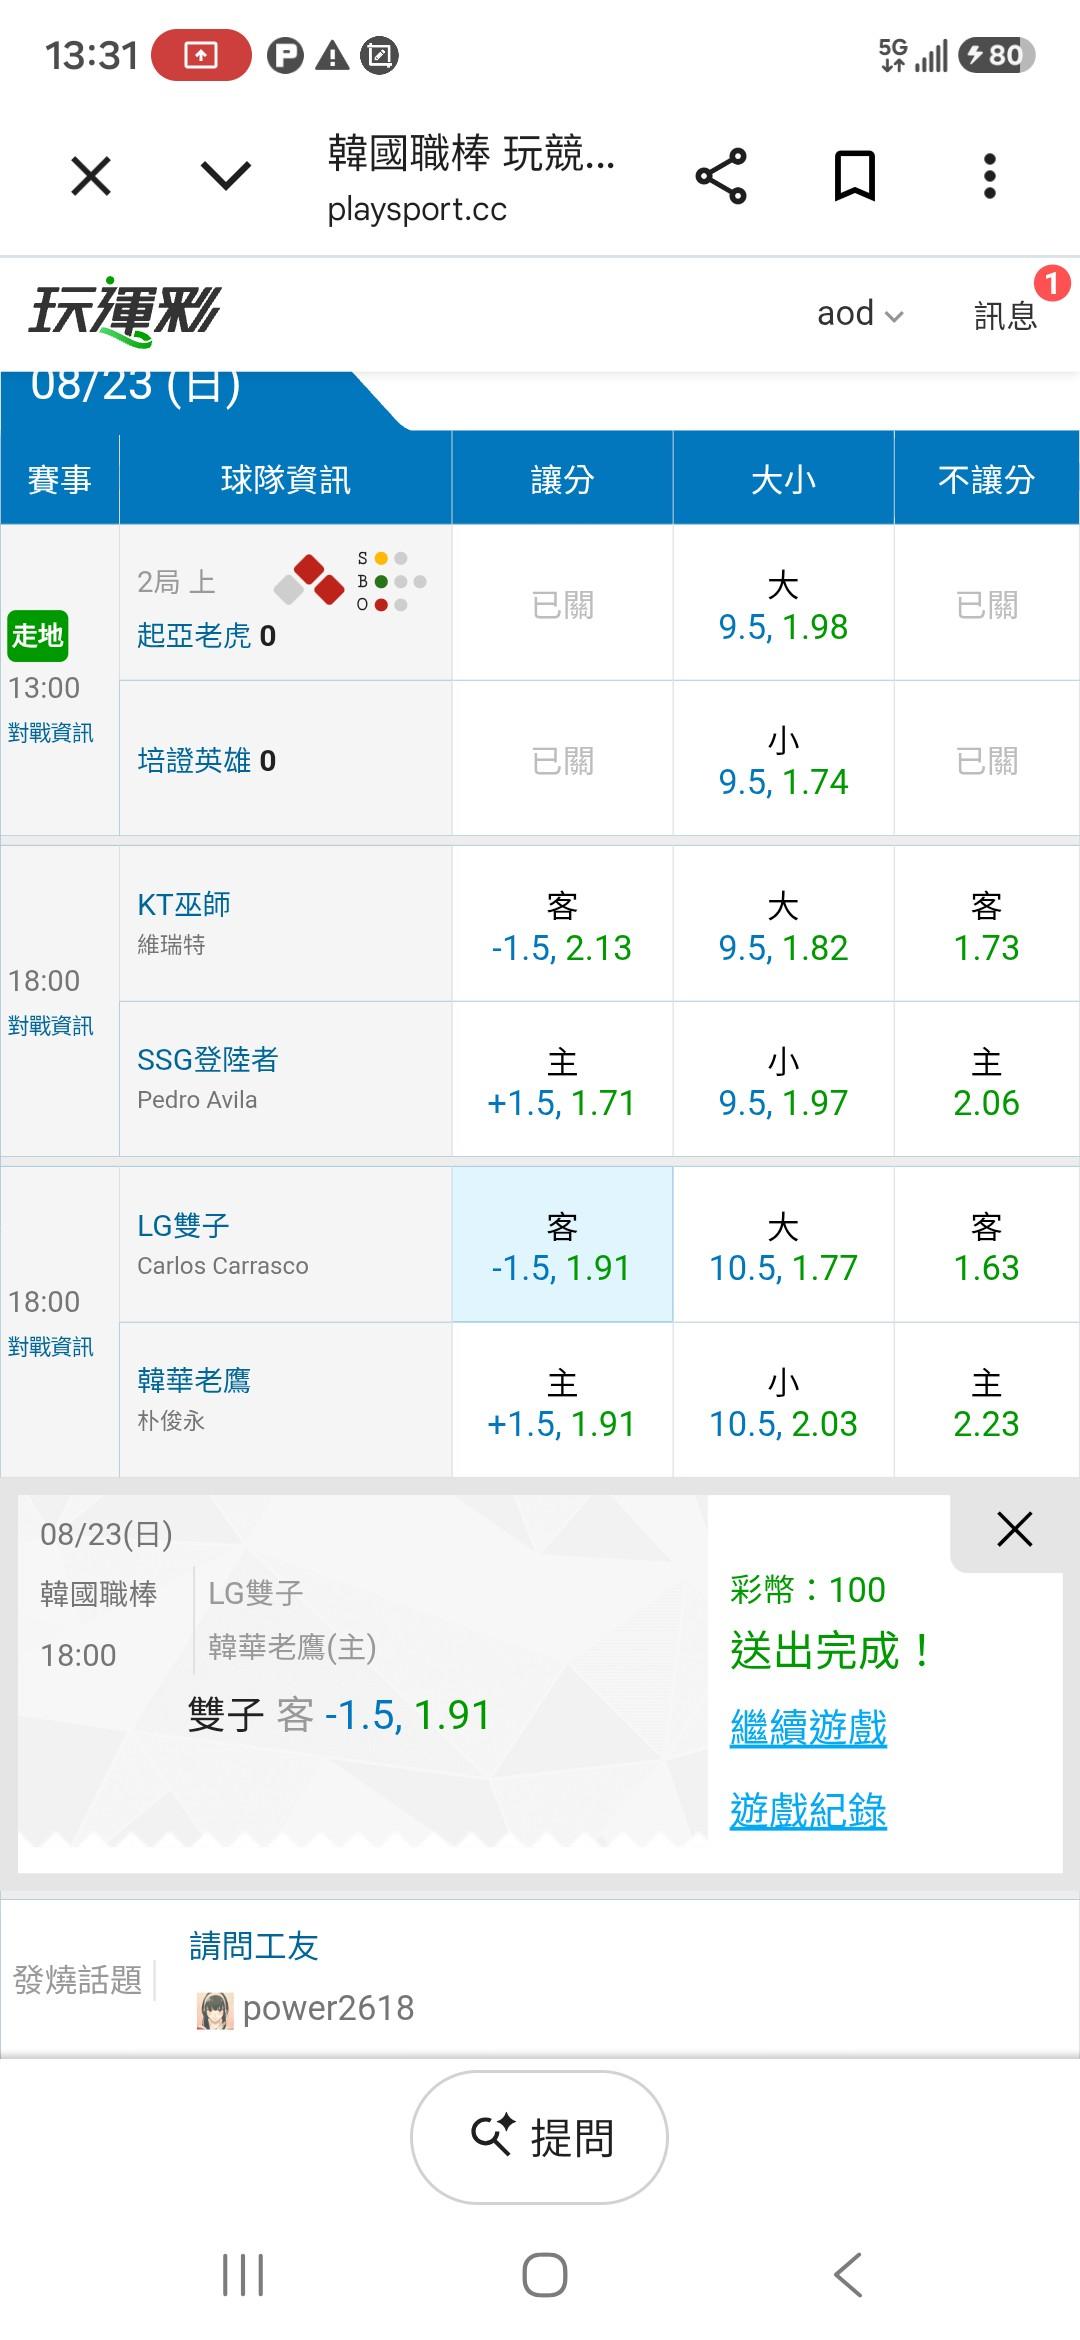Tap the 提問 ask button

tap(540, 2137)
